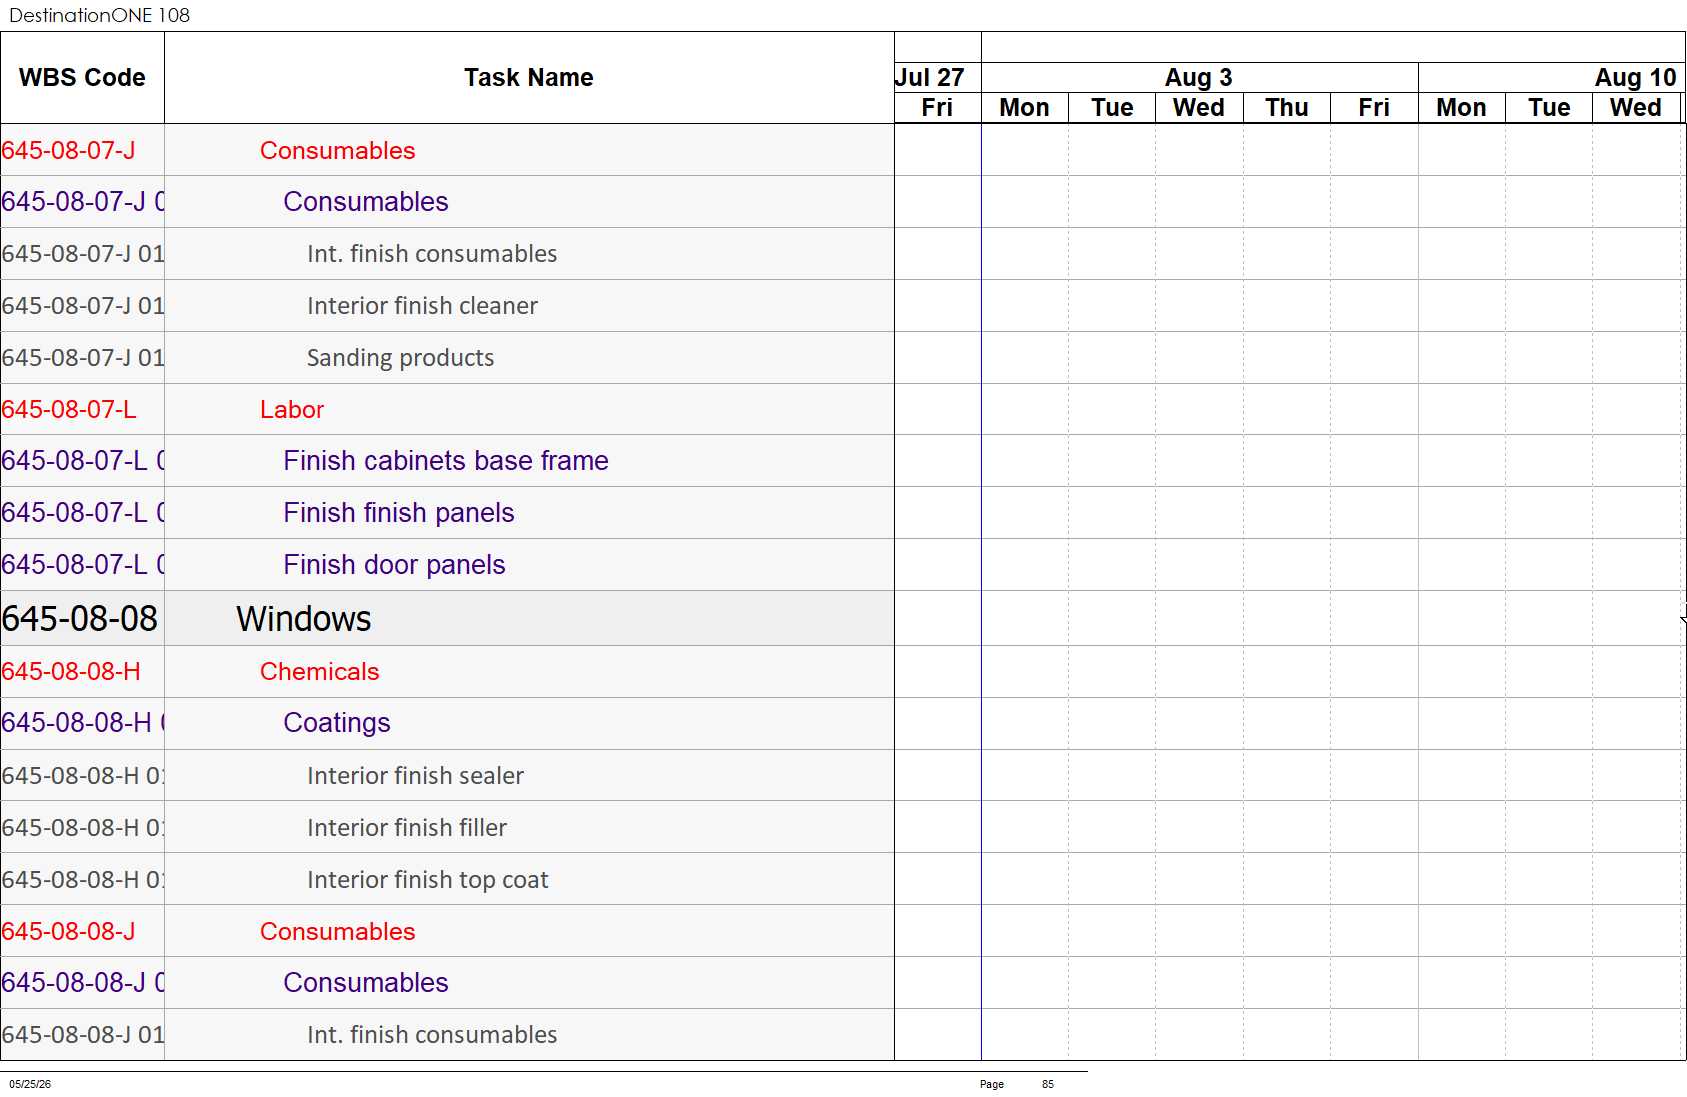
Task: Click WBS code 645-08-08 for Windows
Action: (80, 619)
